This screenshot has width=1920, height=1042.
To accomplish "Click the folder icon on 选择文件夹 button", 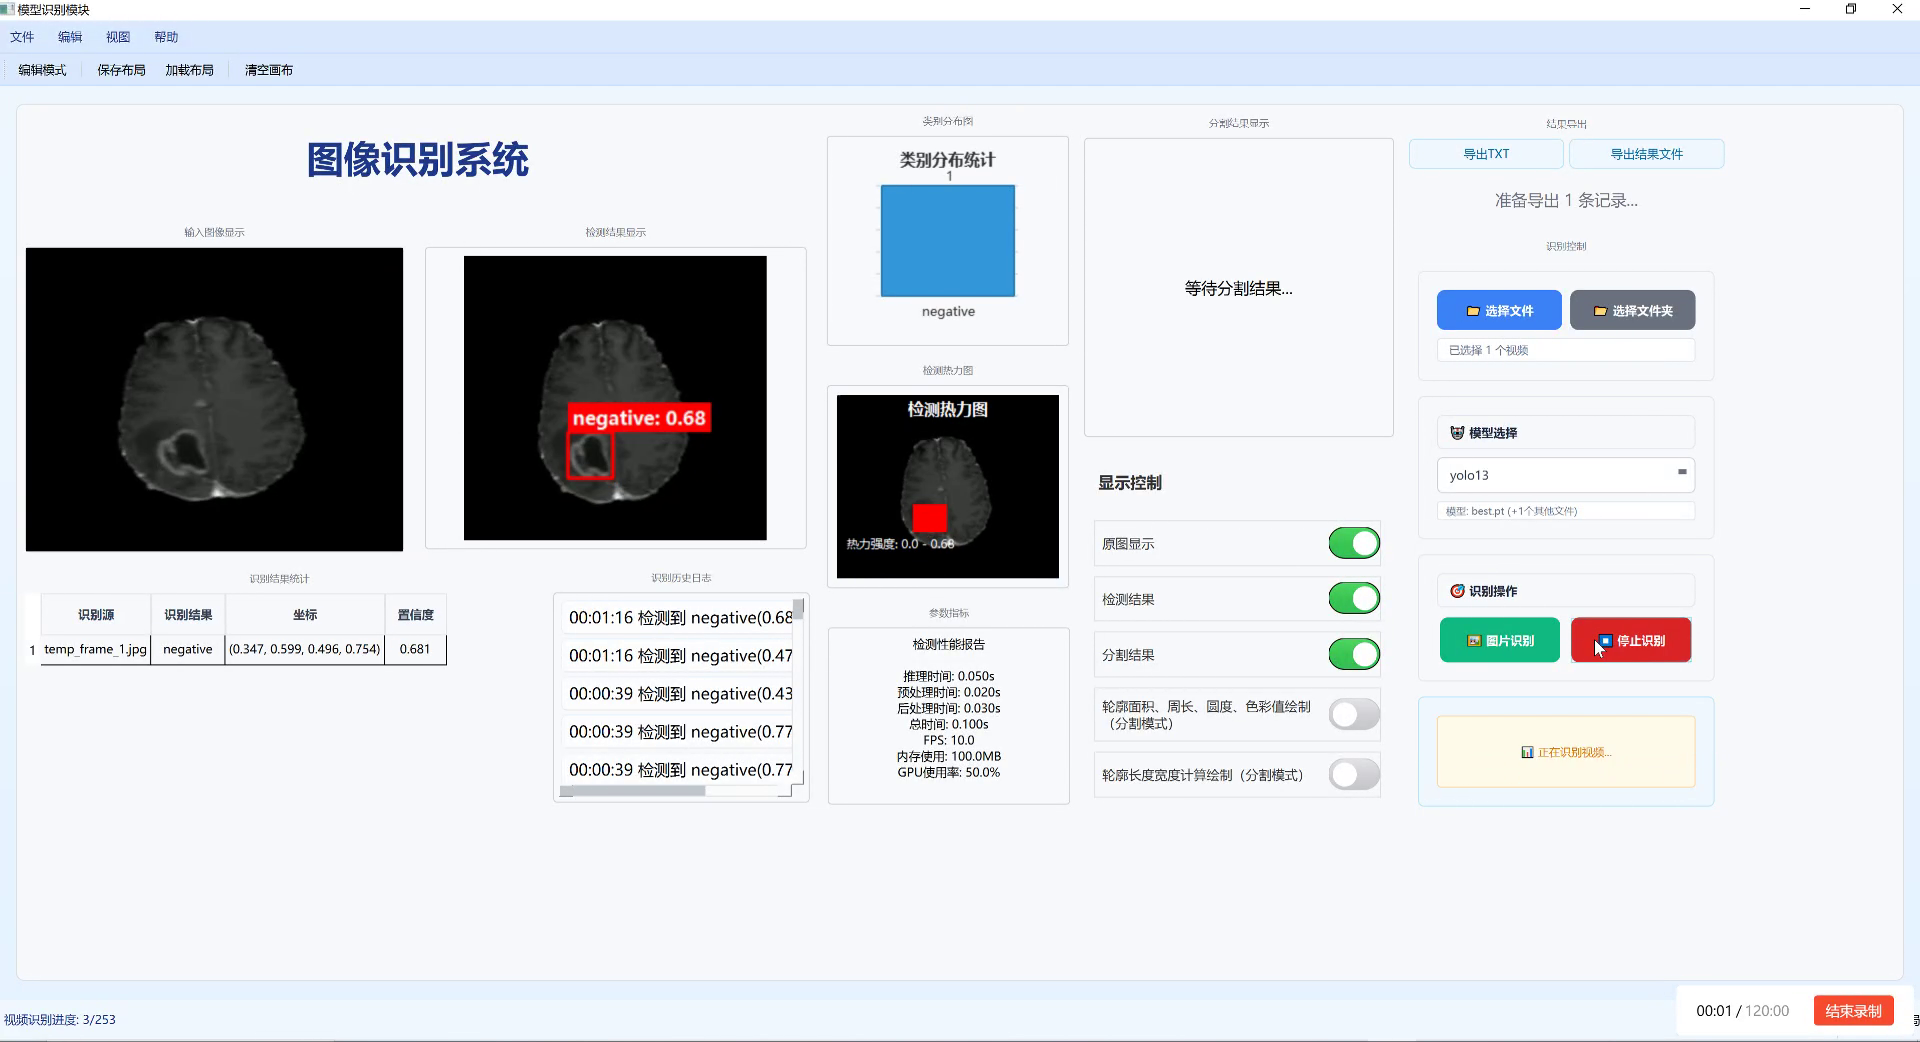I will click(1600, 310).
